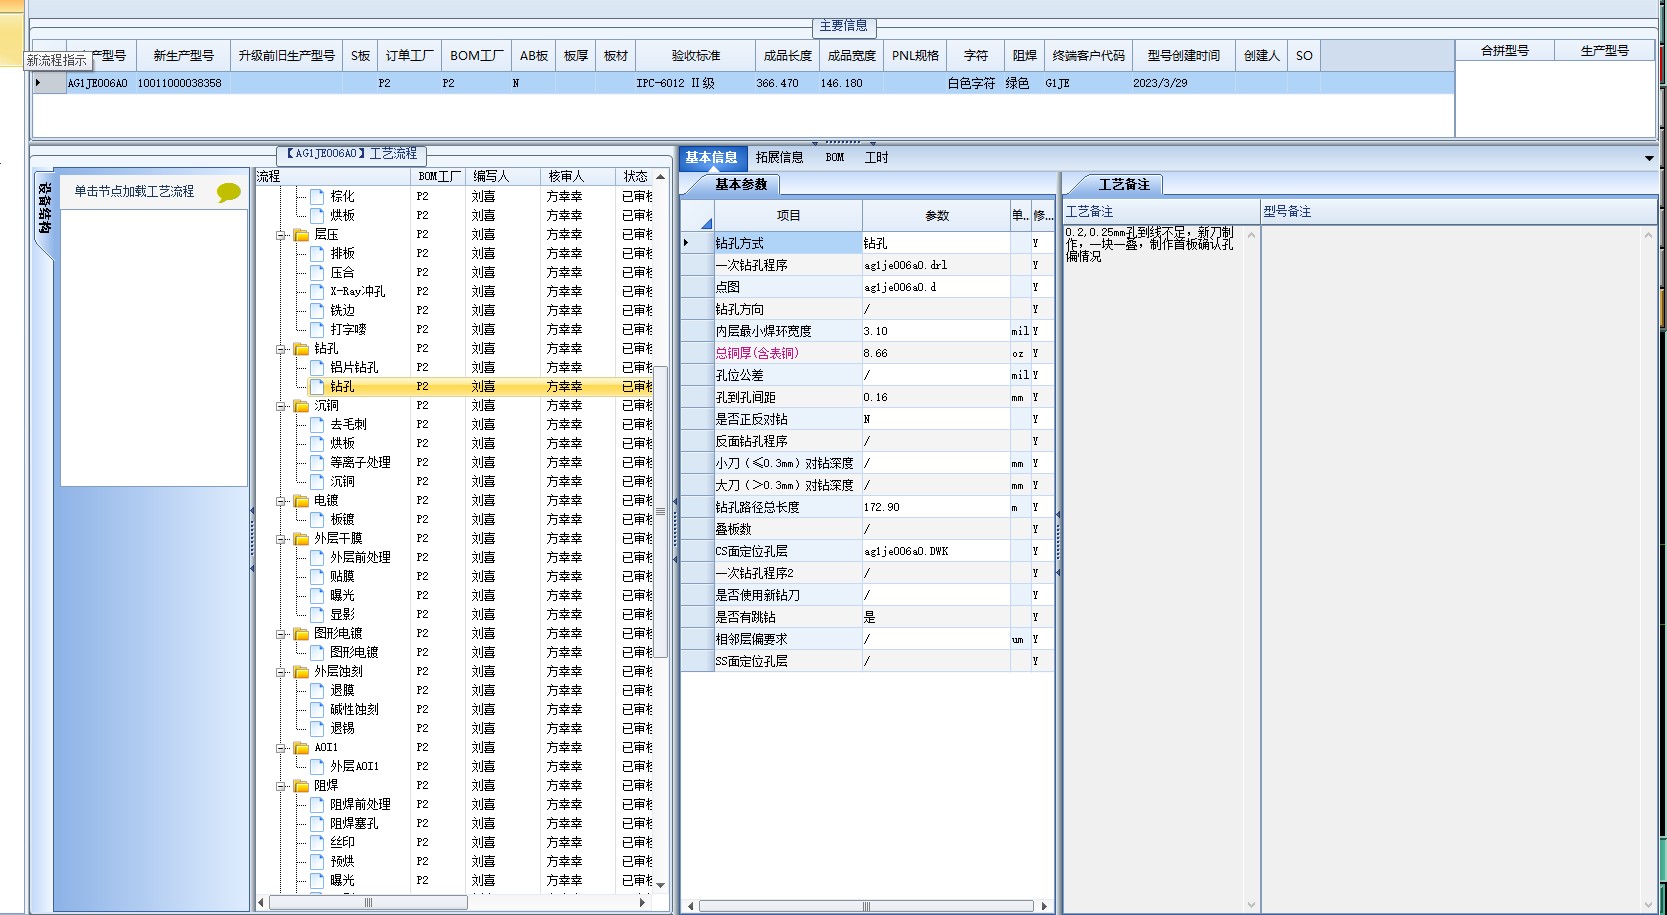Click the 8.66 value for 总铜厚(含表铜)
The width and height of the screenshot is (1667, 915).
point(937,353)
